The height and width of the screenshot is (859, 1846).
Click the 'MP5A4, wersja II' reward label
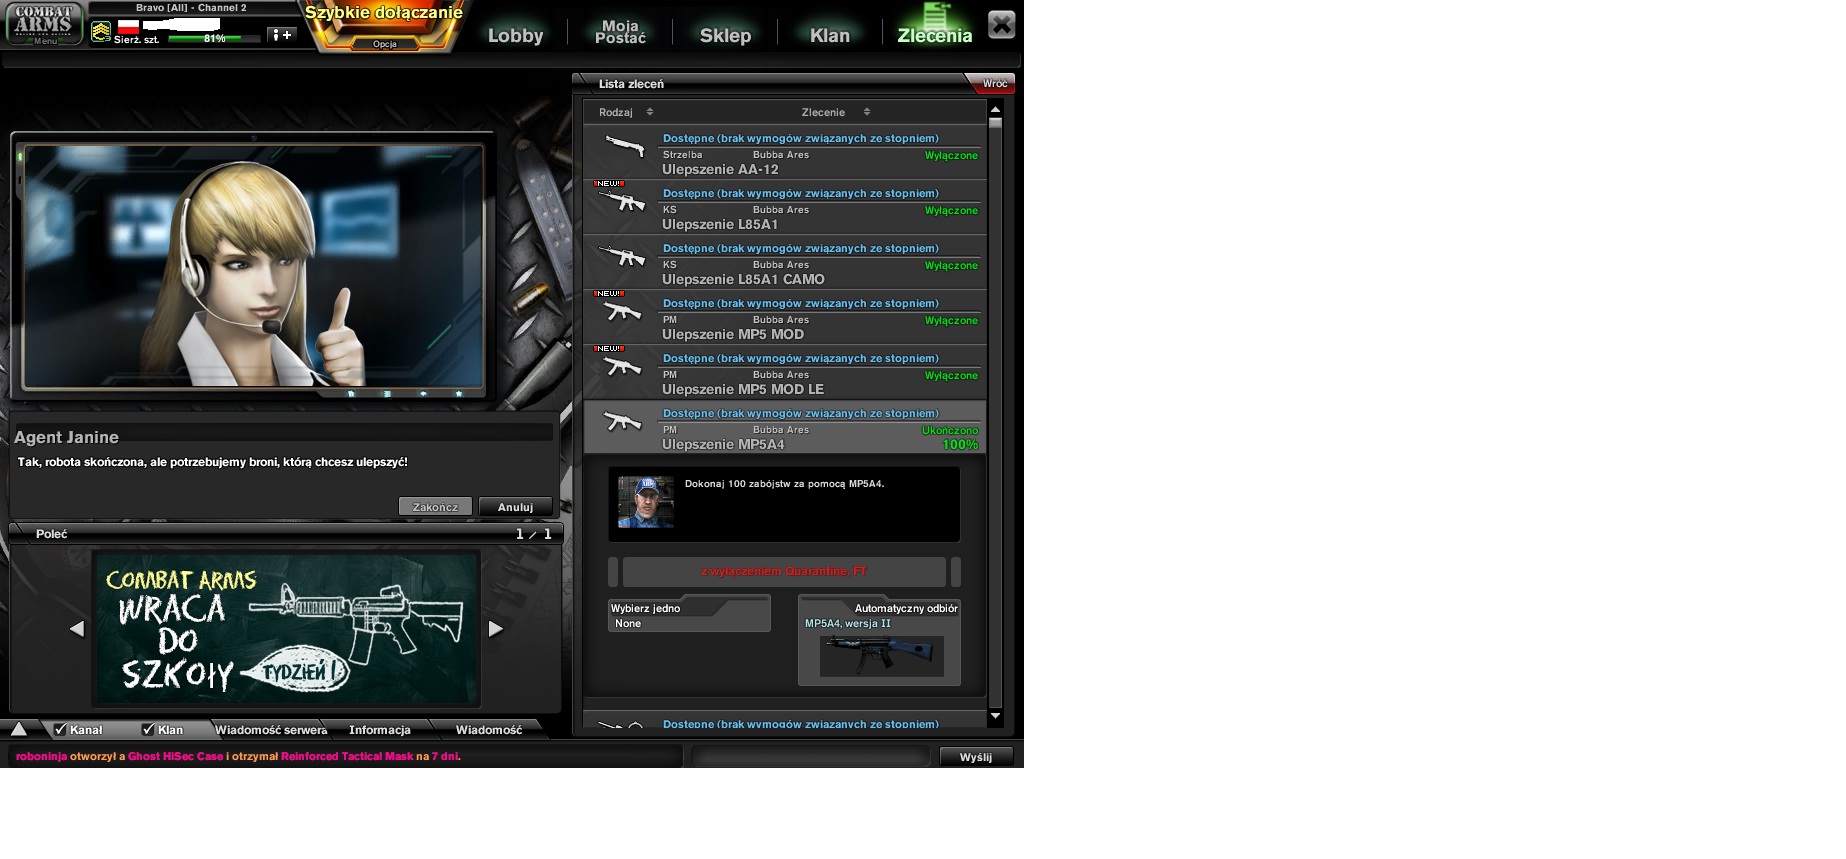(848, 623)
